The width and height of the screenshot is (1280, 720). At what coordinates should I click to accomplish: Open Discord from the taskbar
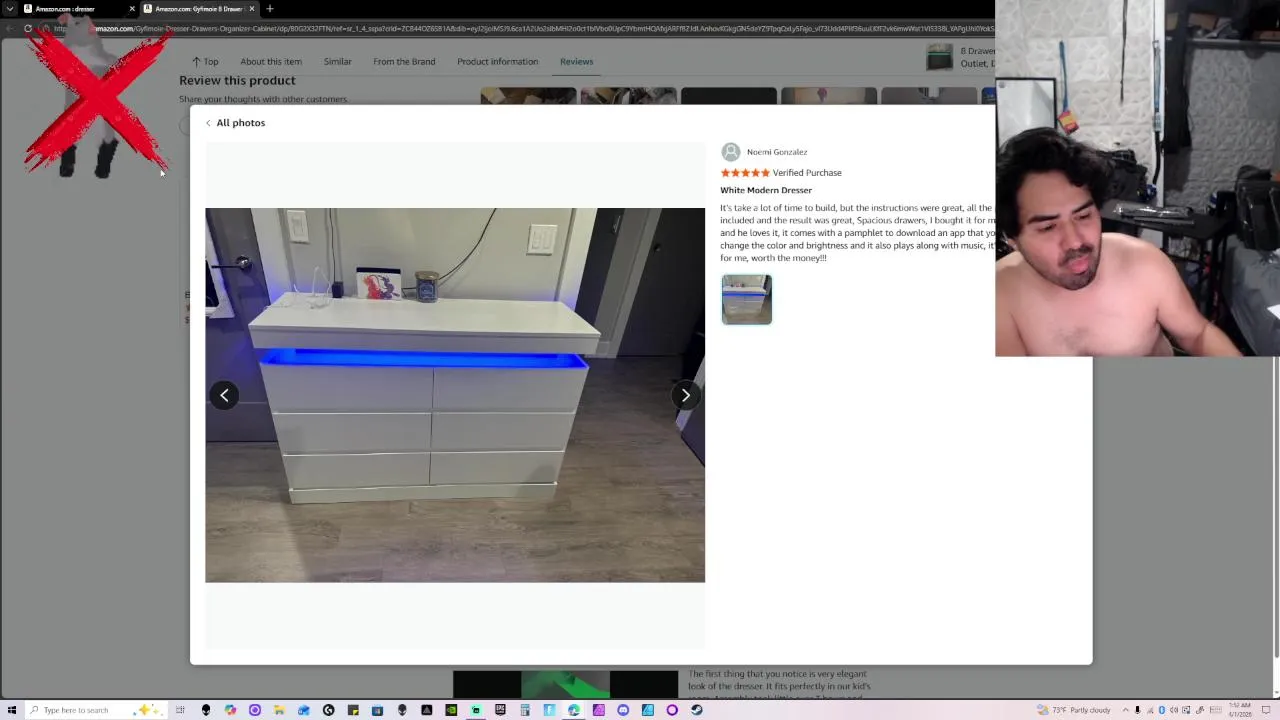tap(623, 710)
